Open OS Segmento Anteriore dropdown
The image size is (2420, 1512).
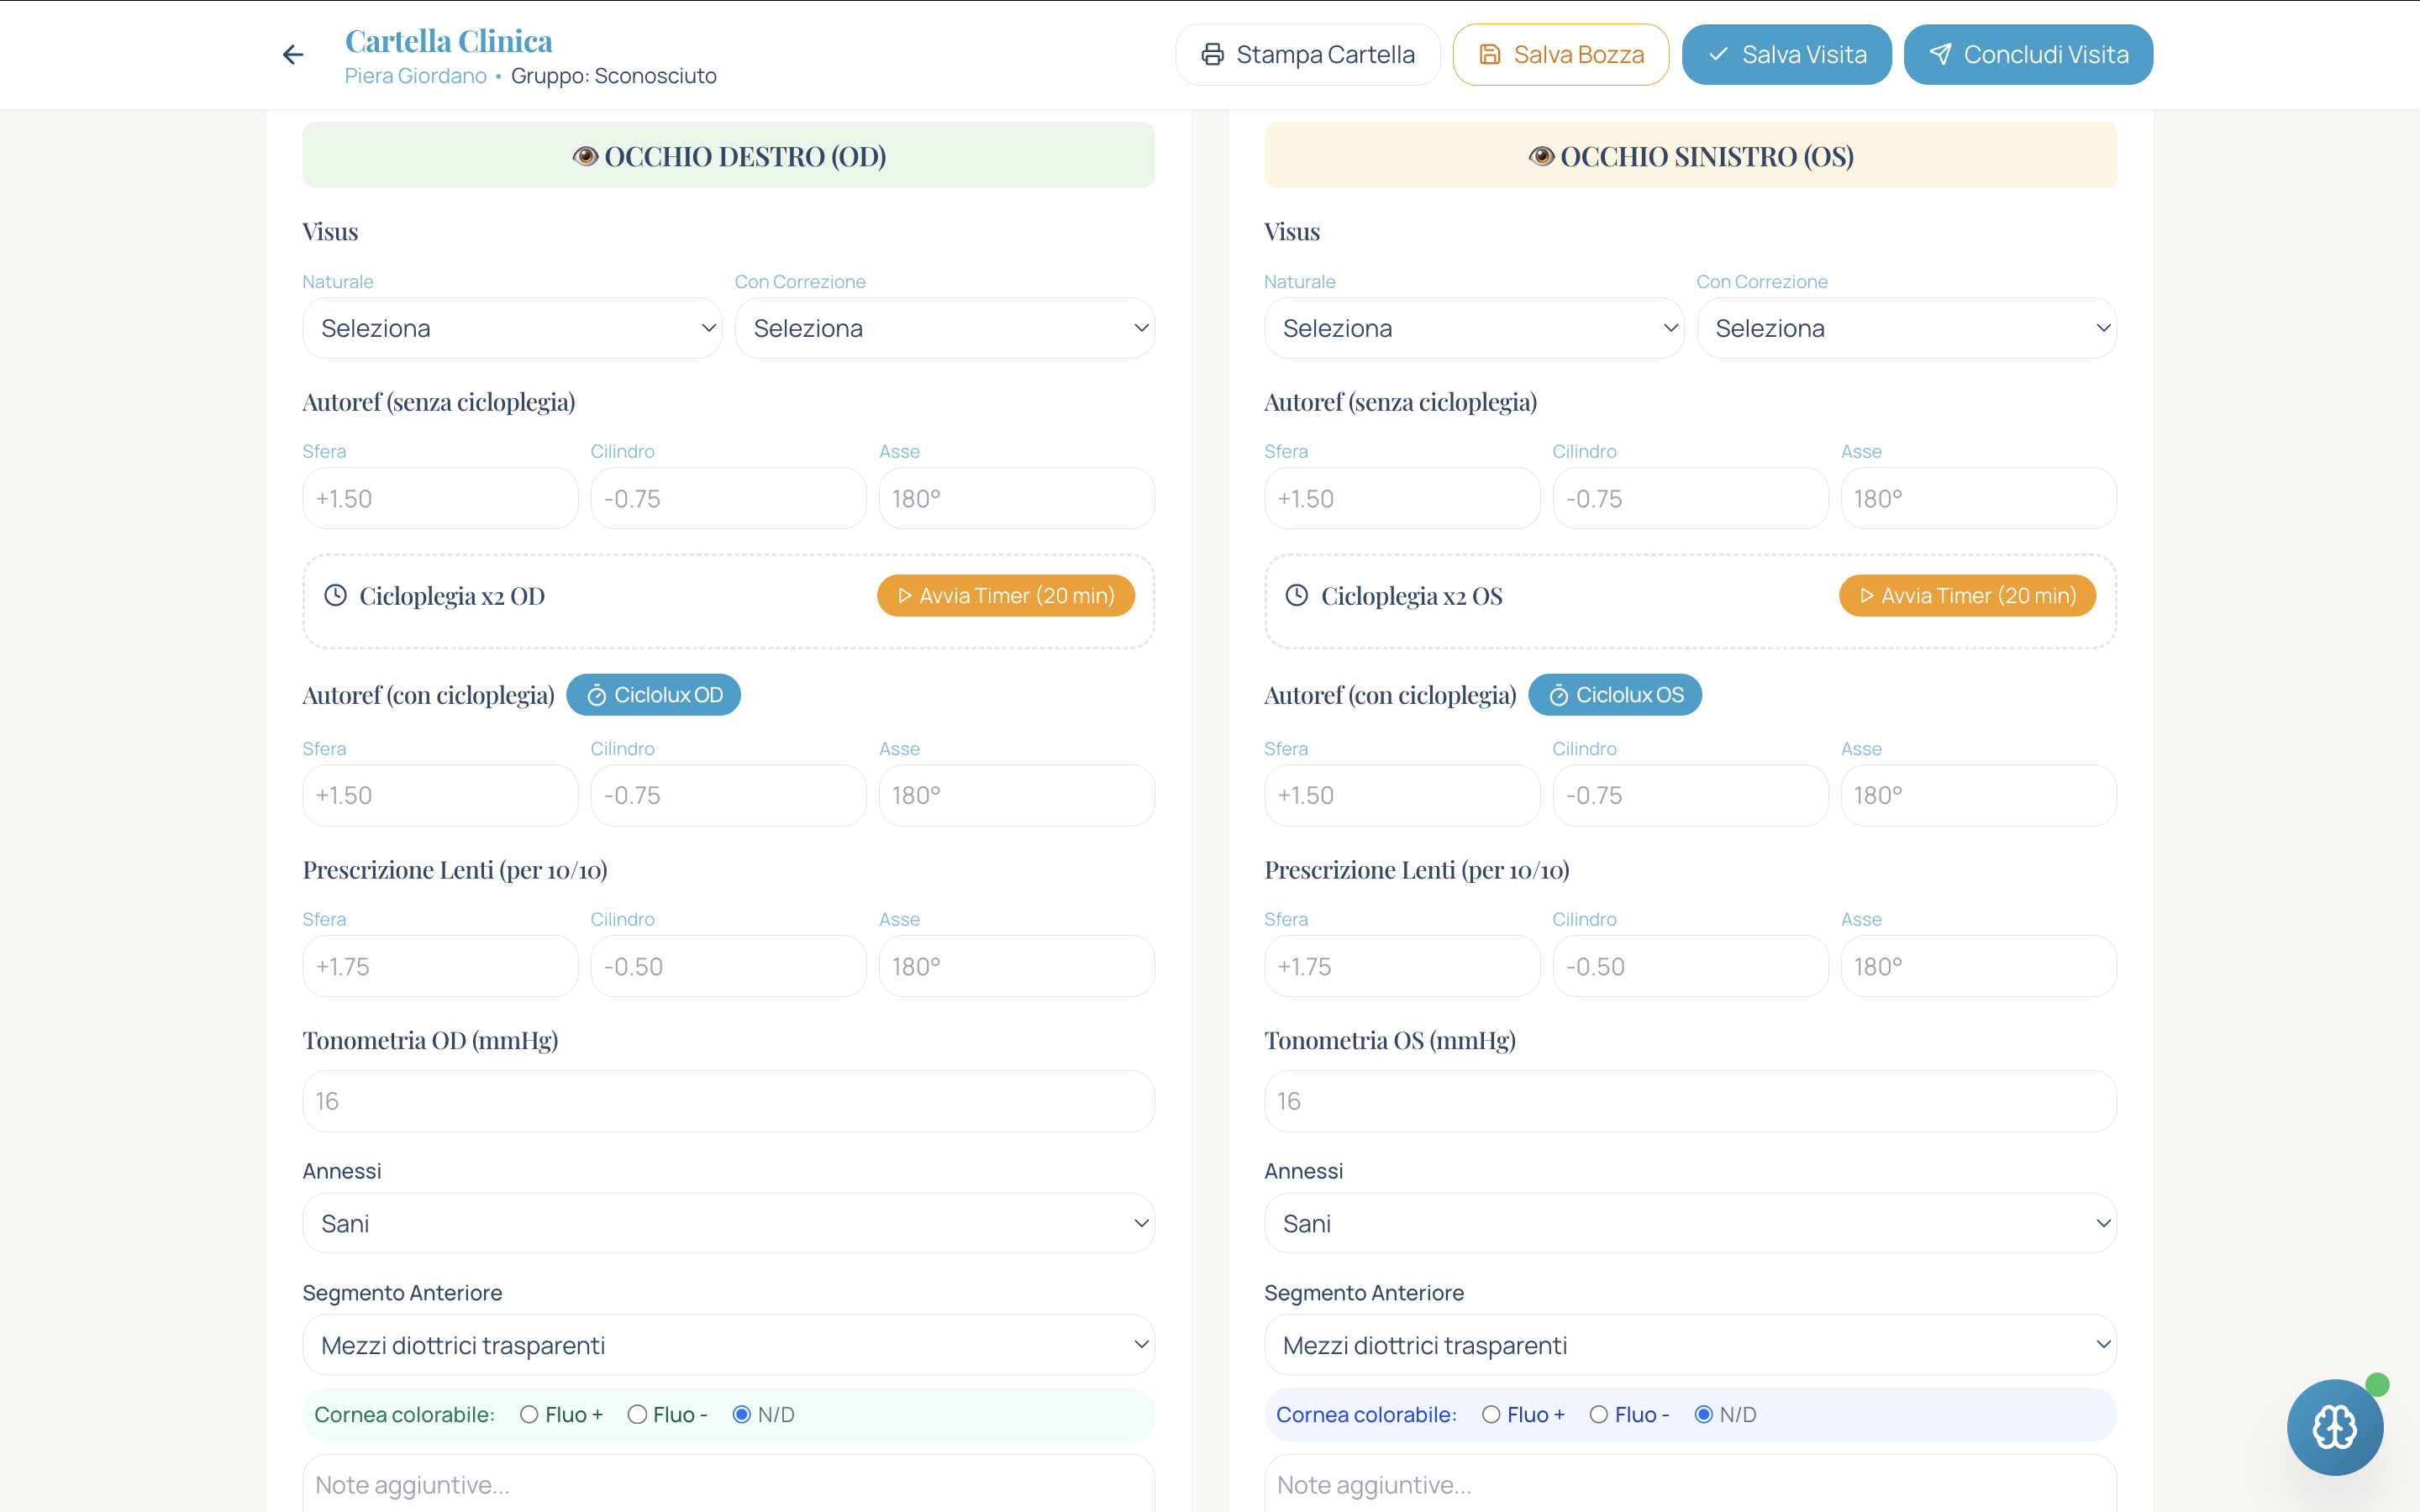pos(1690,1345)
